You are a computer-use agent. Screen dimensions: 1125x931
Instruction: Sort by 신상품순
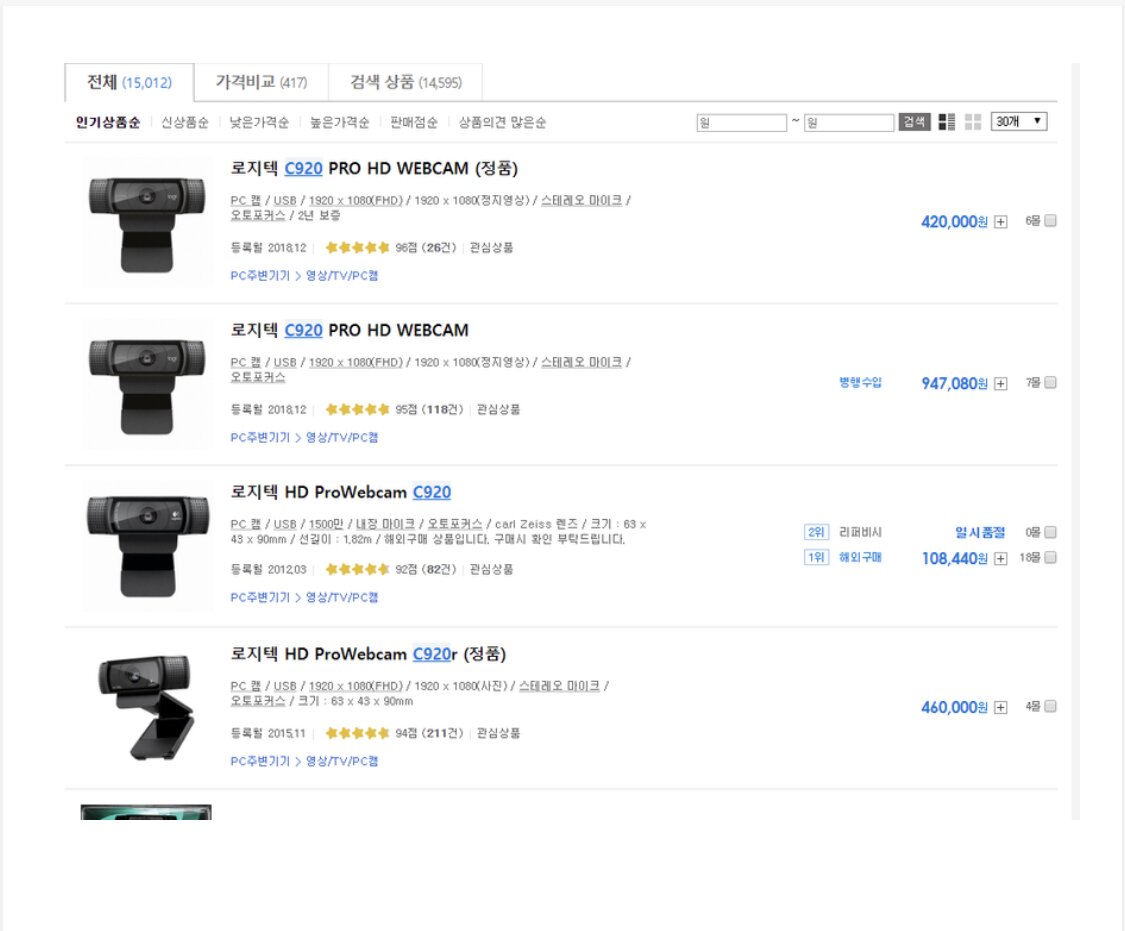pyautogui.click(x=184, y=123)
